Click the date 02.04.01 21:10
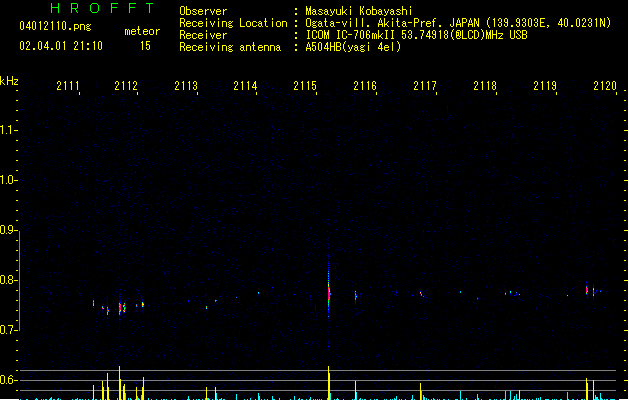The height and width of the screenshot is (400, 629). (x=61, y=46)
